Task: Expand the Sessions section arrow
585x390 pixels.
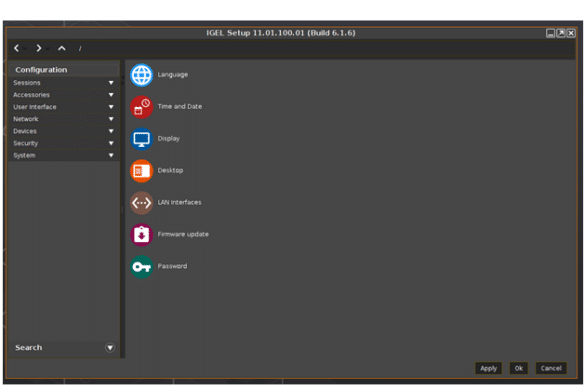Action: coord(111,83)
